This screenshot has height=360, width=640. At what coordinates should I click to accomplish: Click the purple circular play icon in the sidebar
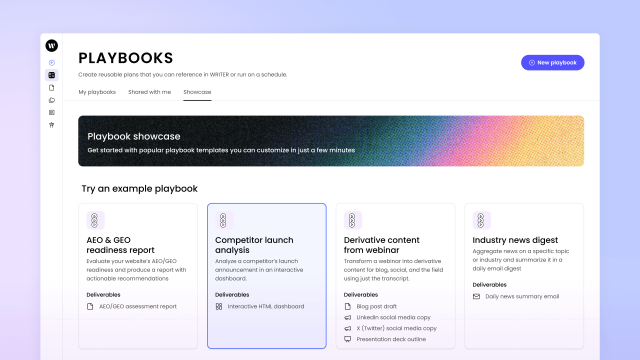(51, 63)
